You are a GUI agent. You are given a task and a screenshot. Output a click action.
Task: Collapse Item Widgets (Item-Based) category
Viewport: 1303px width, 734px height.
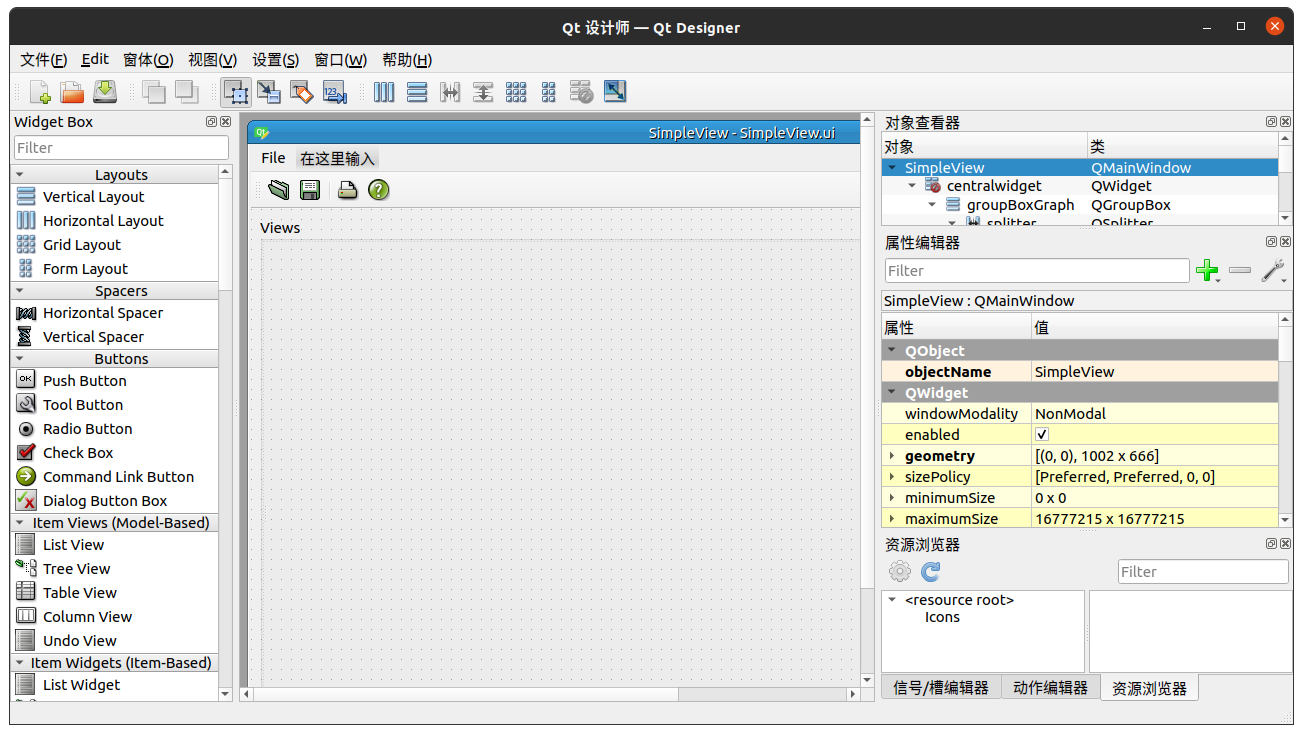click(x=20, y=662)
